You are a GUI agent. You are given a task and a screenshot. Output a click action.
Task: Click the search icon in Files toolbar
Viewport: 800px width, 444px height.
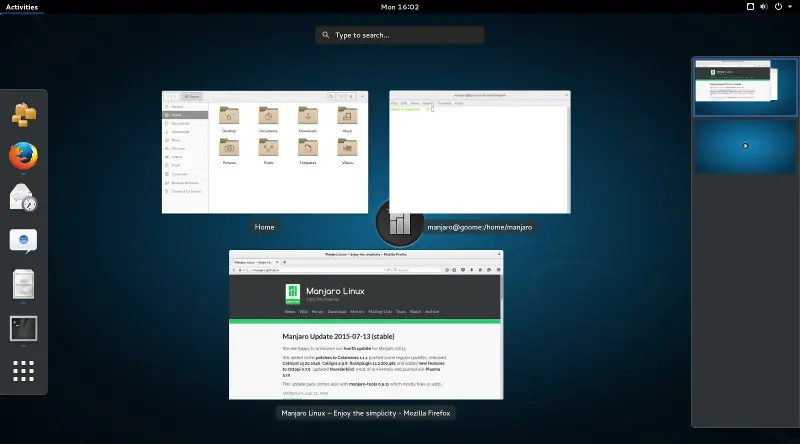(x=331, y=96)
